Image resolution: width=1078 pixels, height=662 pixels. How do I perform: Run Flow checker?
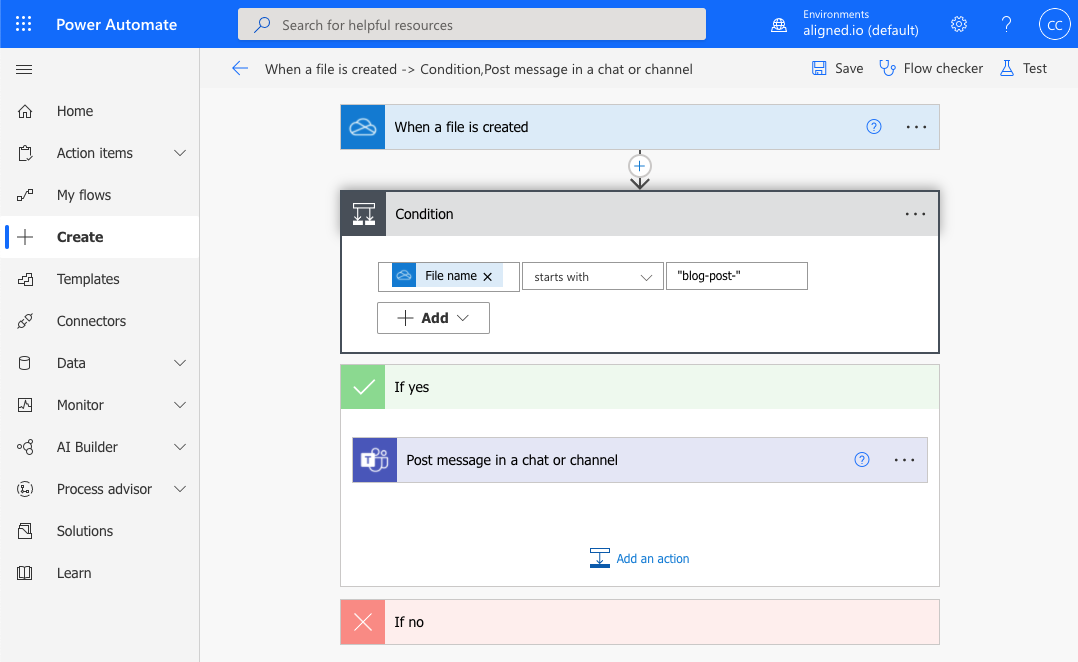coord(931,68)
